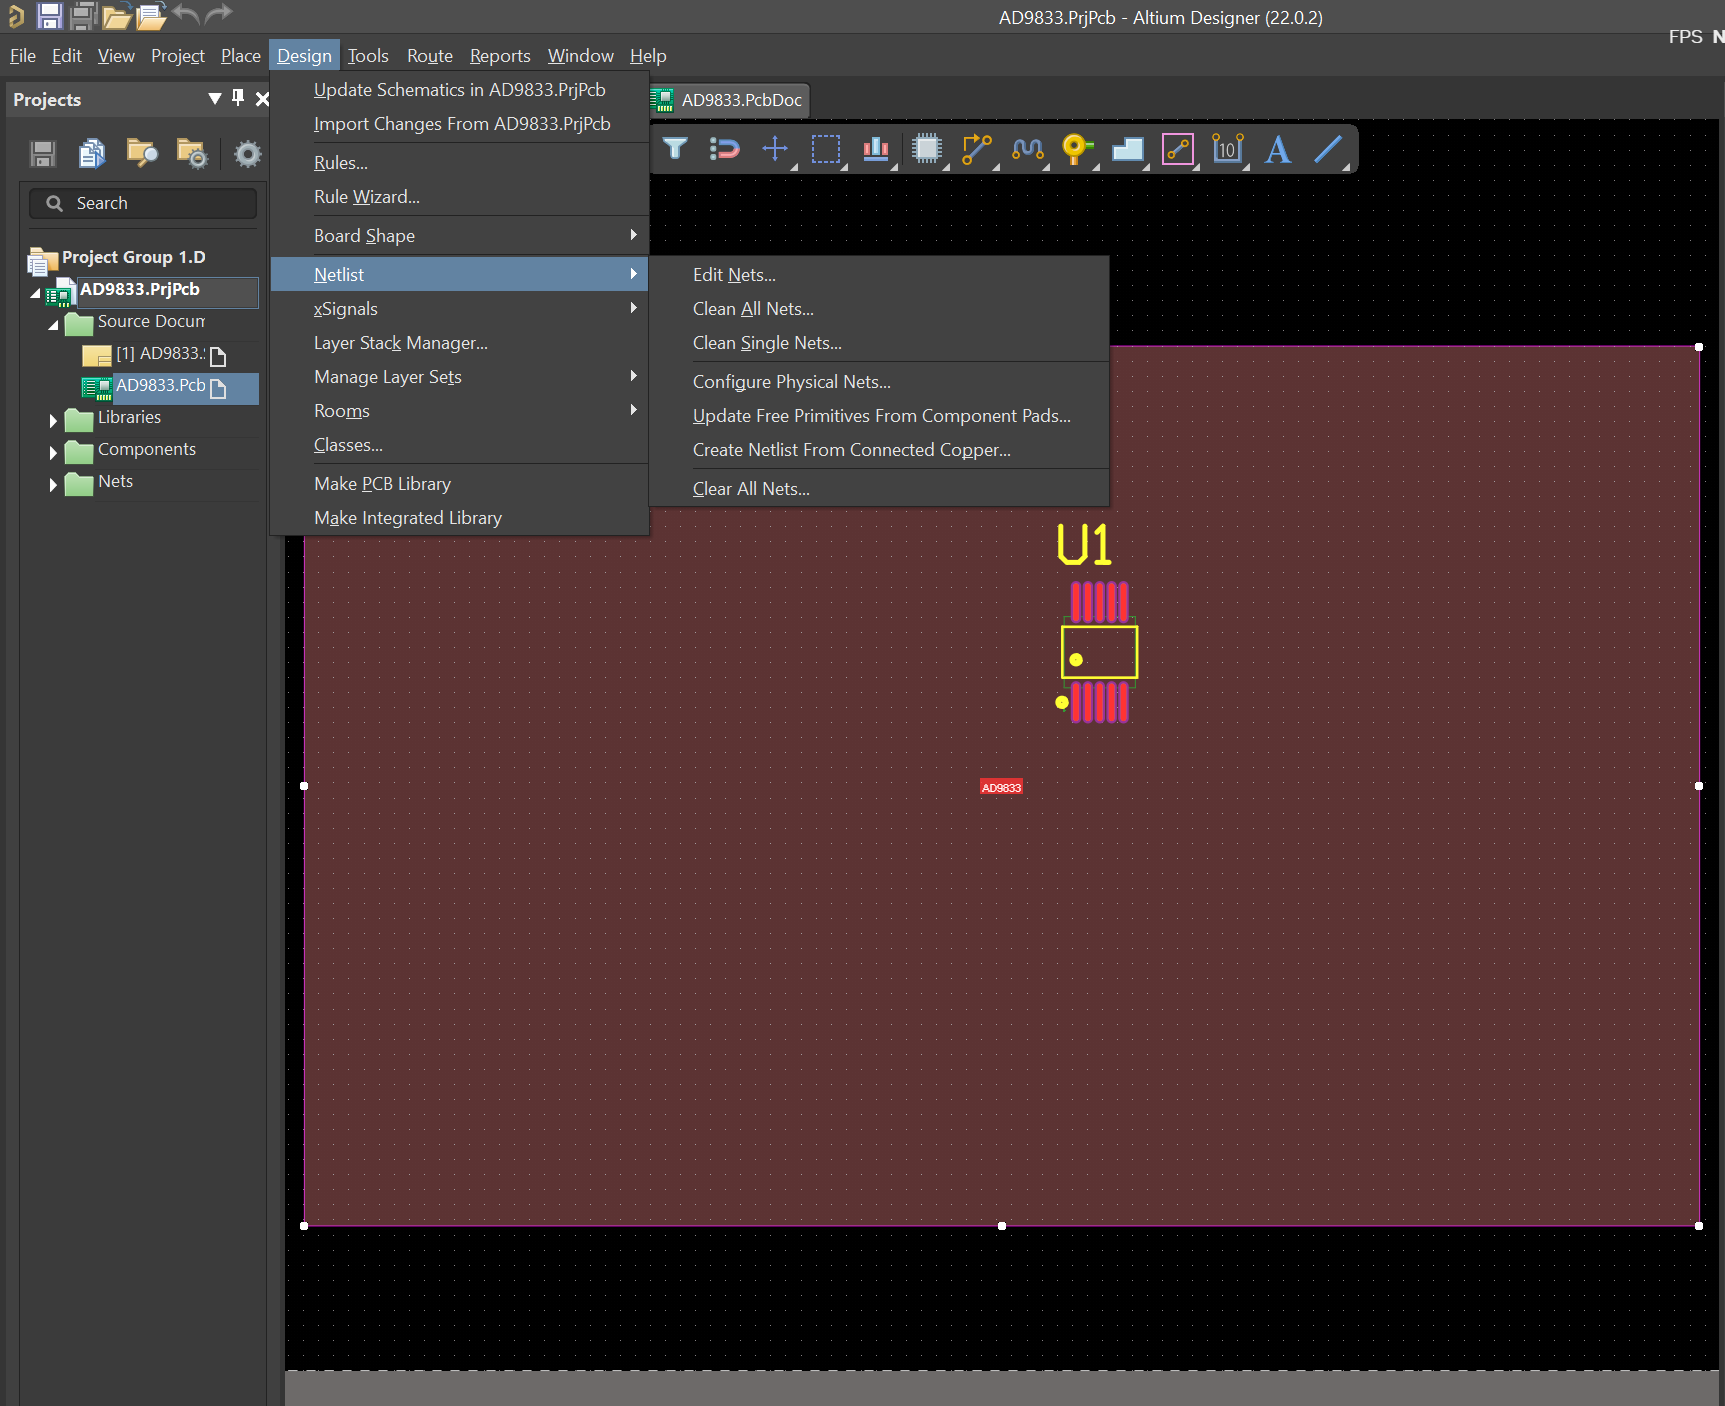
Task: Open the xSignals submenu
Action: 459,309
